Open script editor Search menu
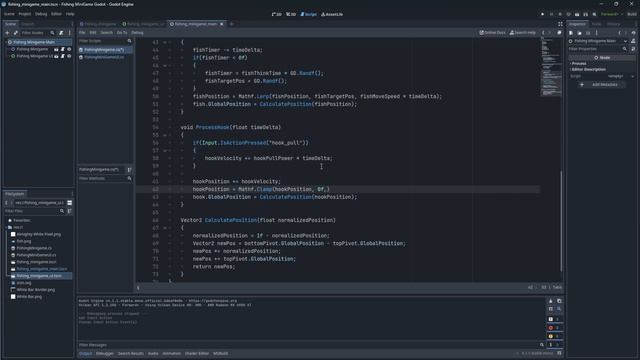 point(106,33)
